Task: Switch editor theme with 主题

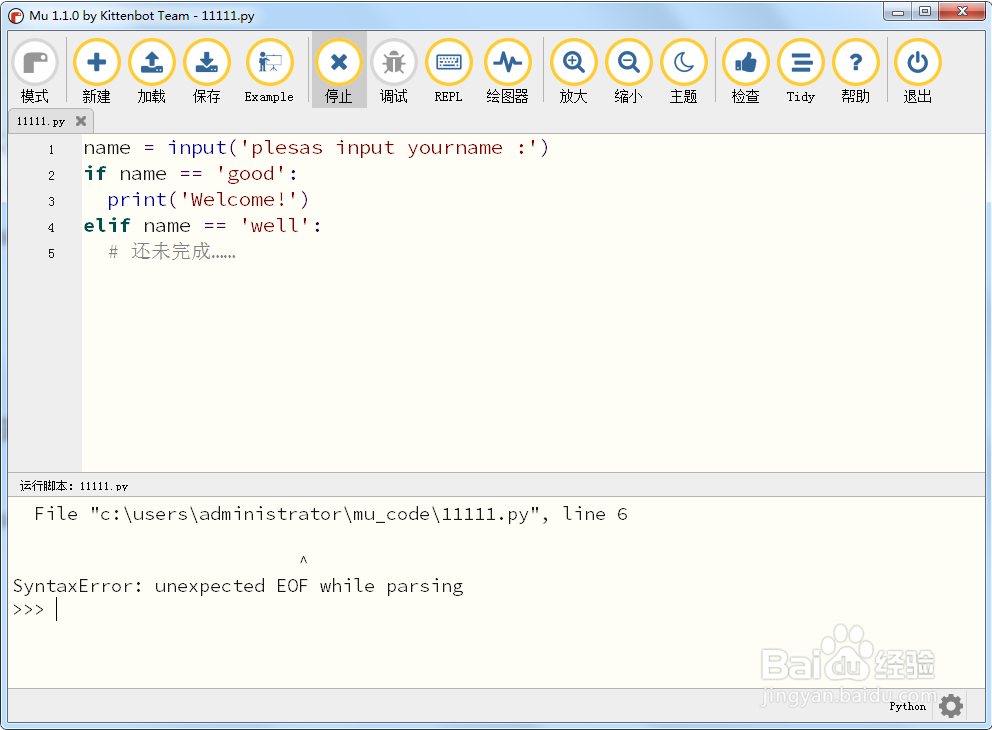Action: click(x=683, y=62)
